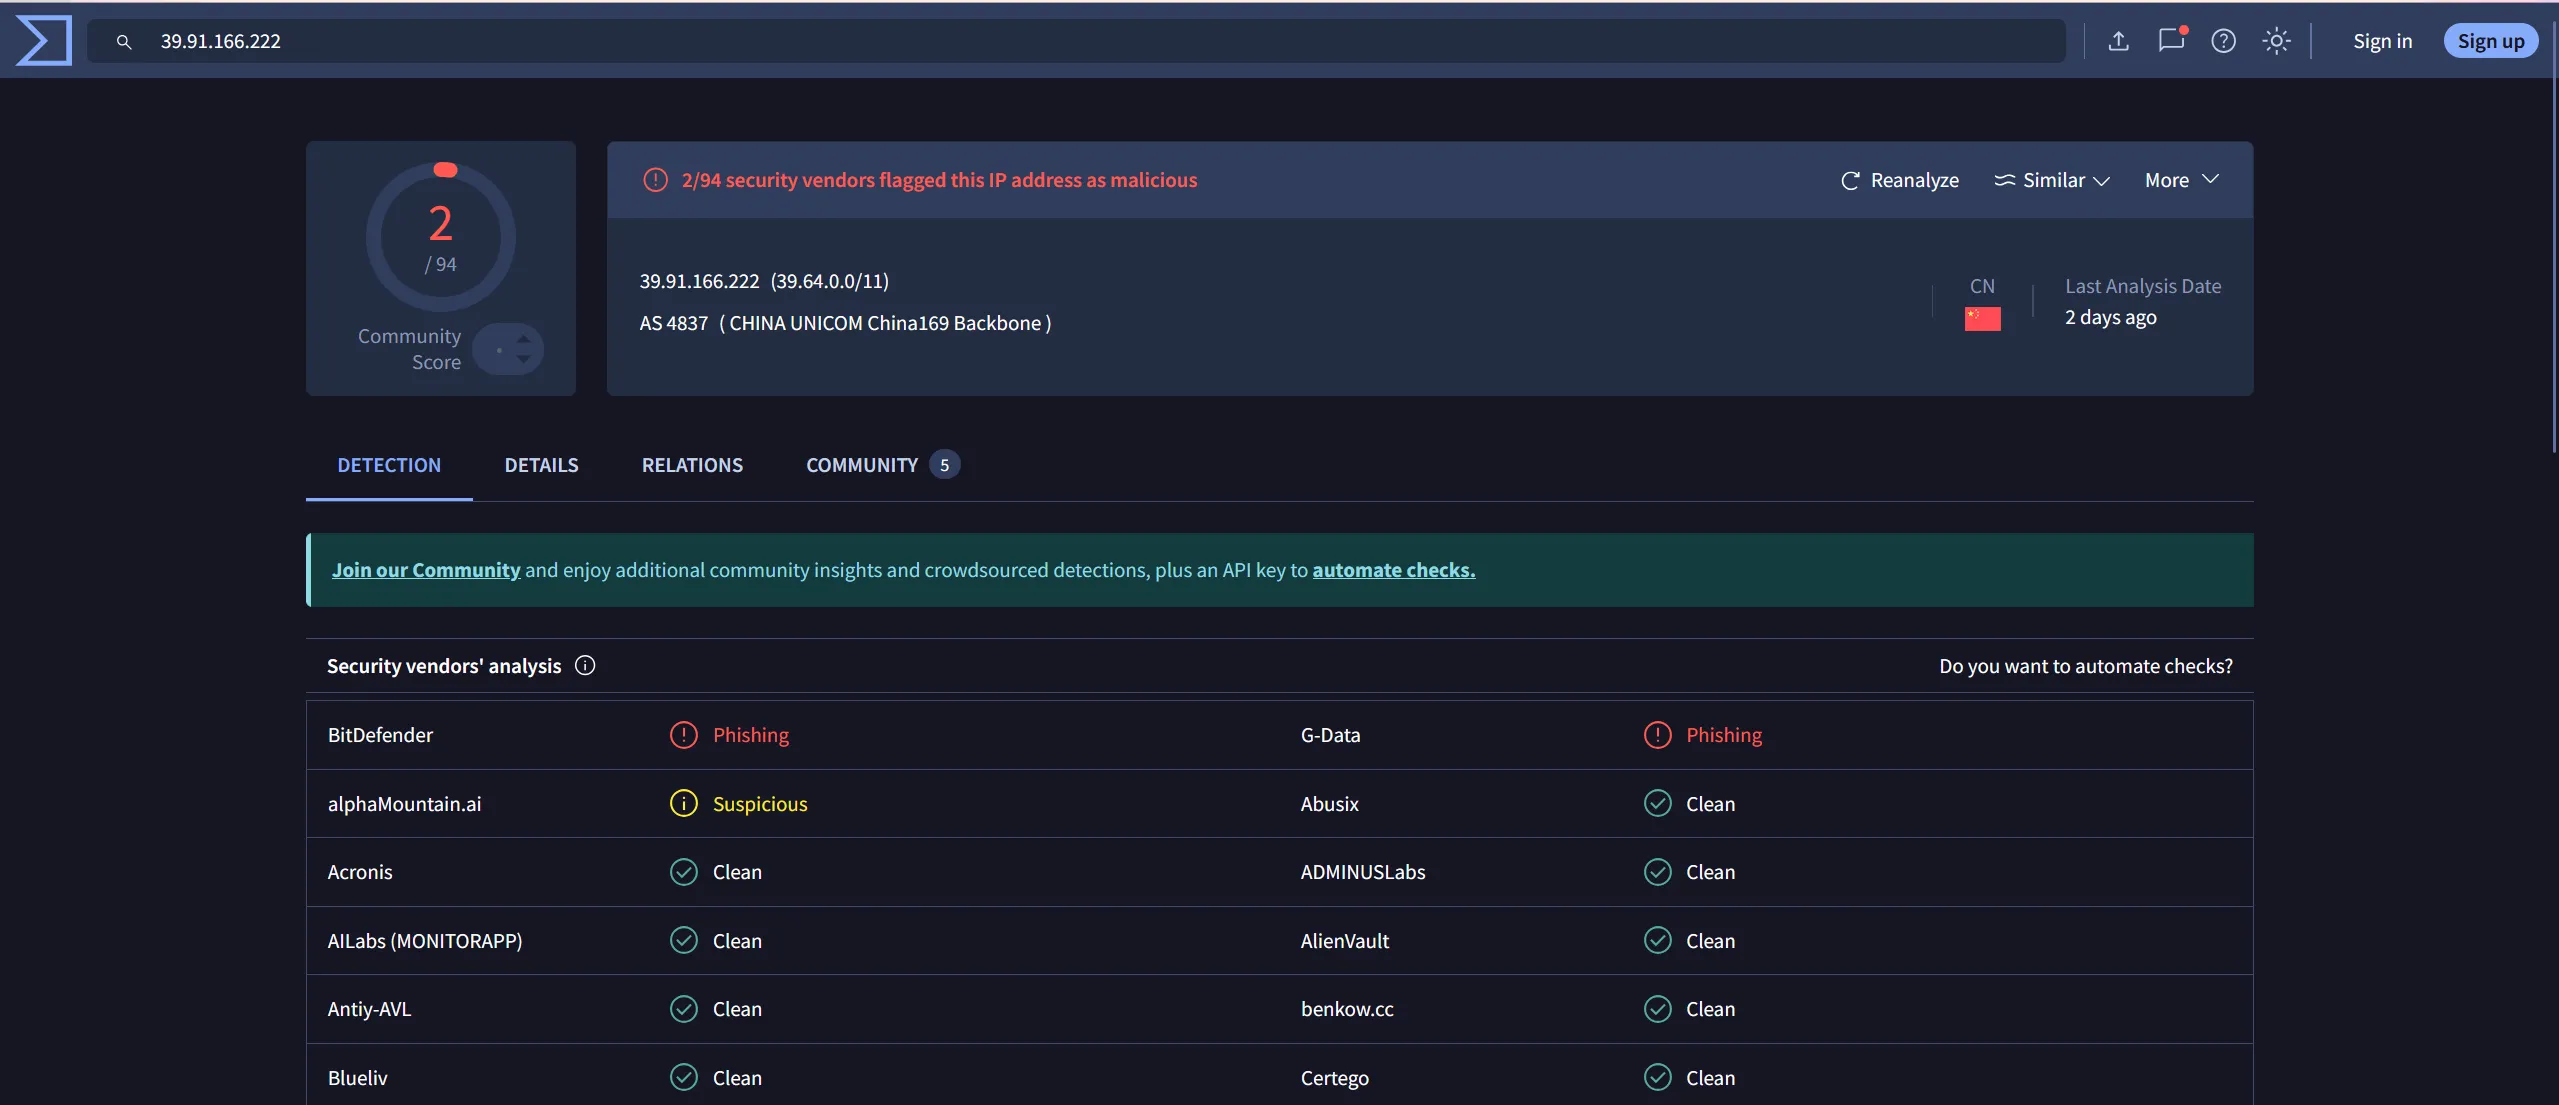Vote down on Community Score
Image resolution: width=2559 pixels, height=1105 pixels.
point(524,359)
